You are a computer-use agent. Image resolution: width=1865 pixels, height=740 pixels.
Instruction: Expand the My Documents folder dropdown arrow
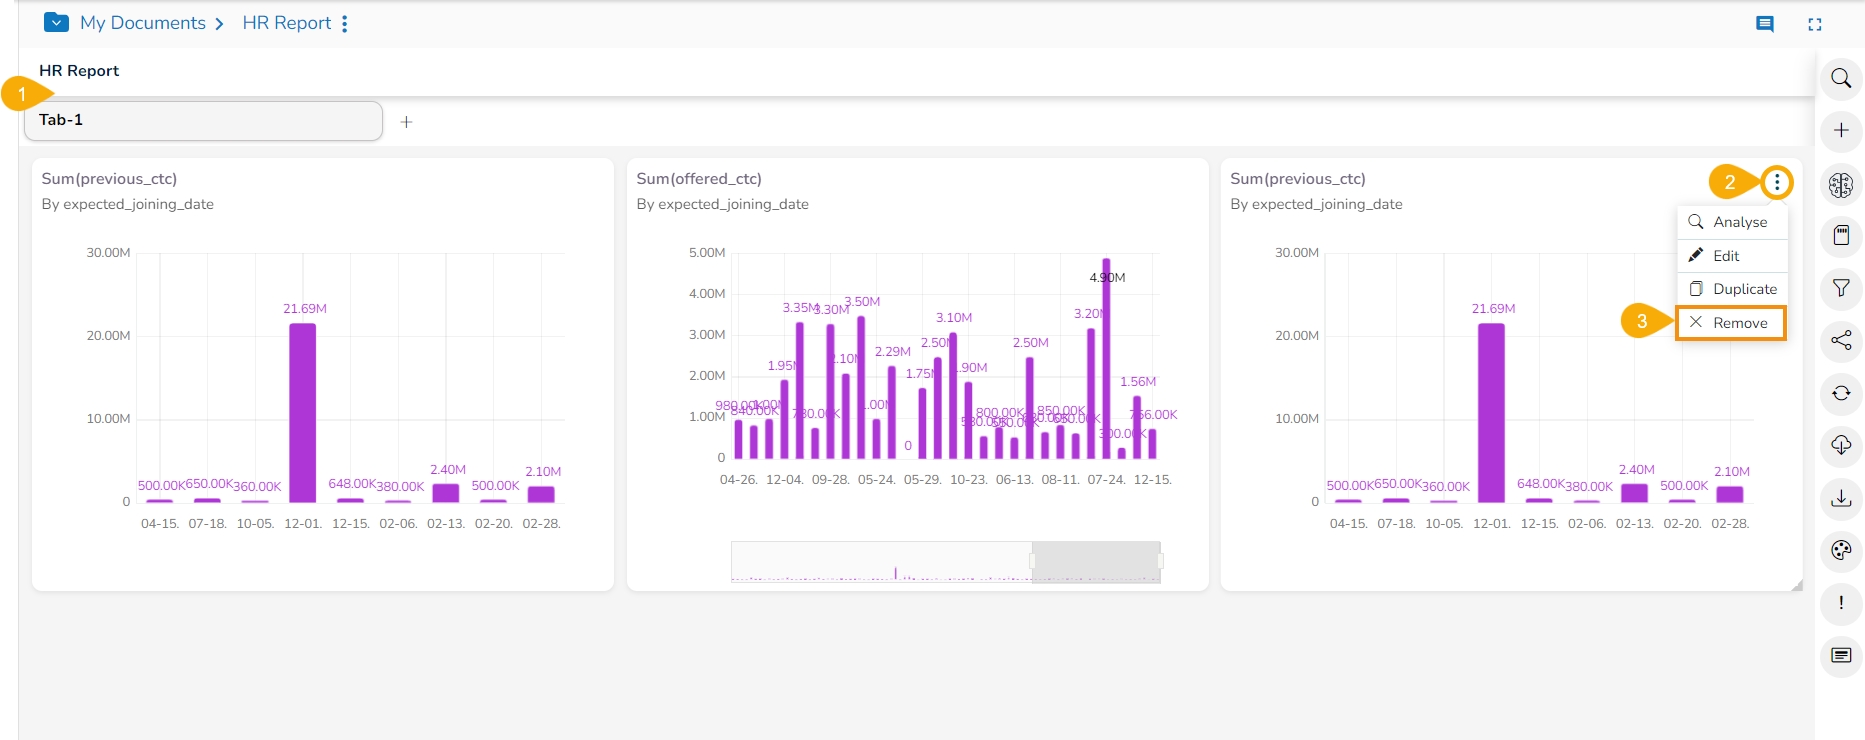tap(57, 23)
